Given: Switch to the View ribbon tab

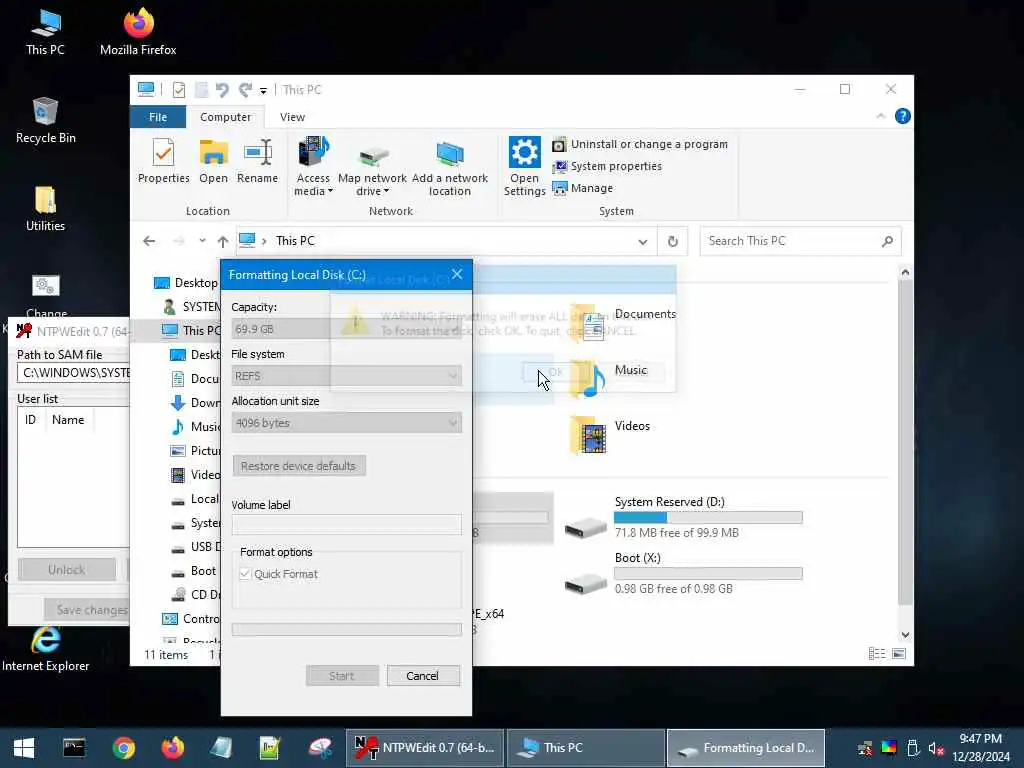Looking at the screenshot, I should pyautogui.click(x=292, y=117).
